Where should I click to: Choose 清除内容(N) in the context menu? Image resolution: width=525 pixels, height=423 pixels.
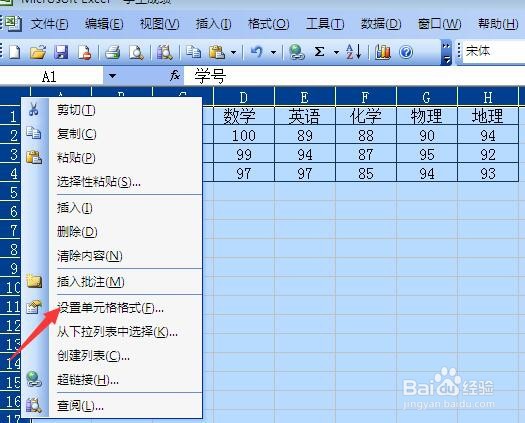coord(112,256)
